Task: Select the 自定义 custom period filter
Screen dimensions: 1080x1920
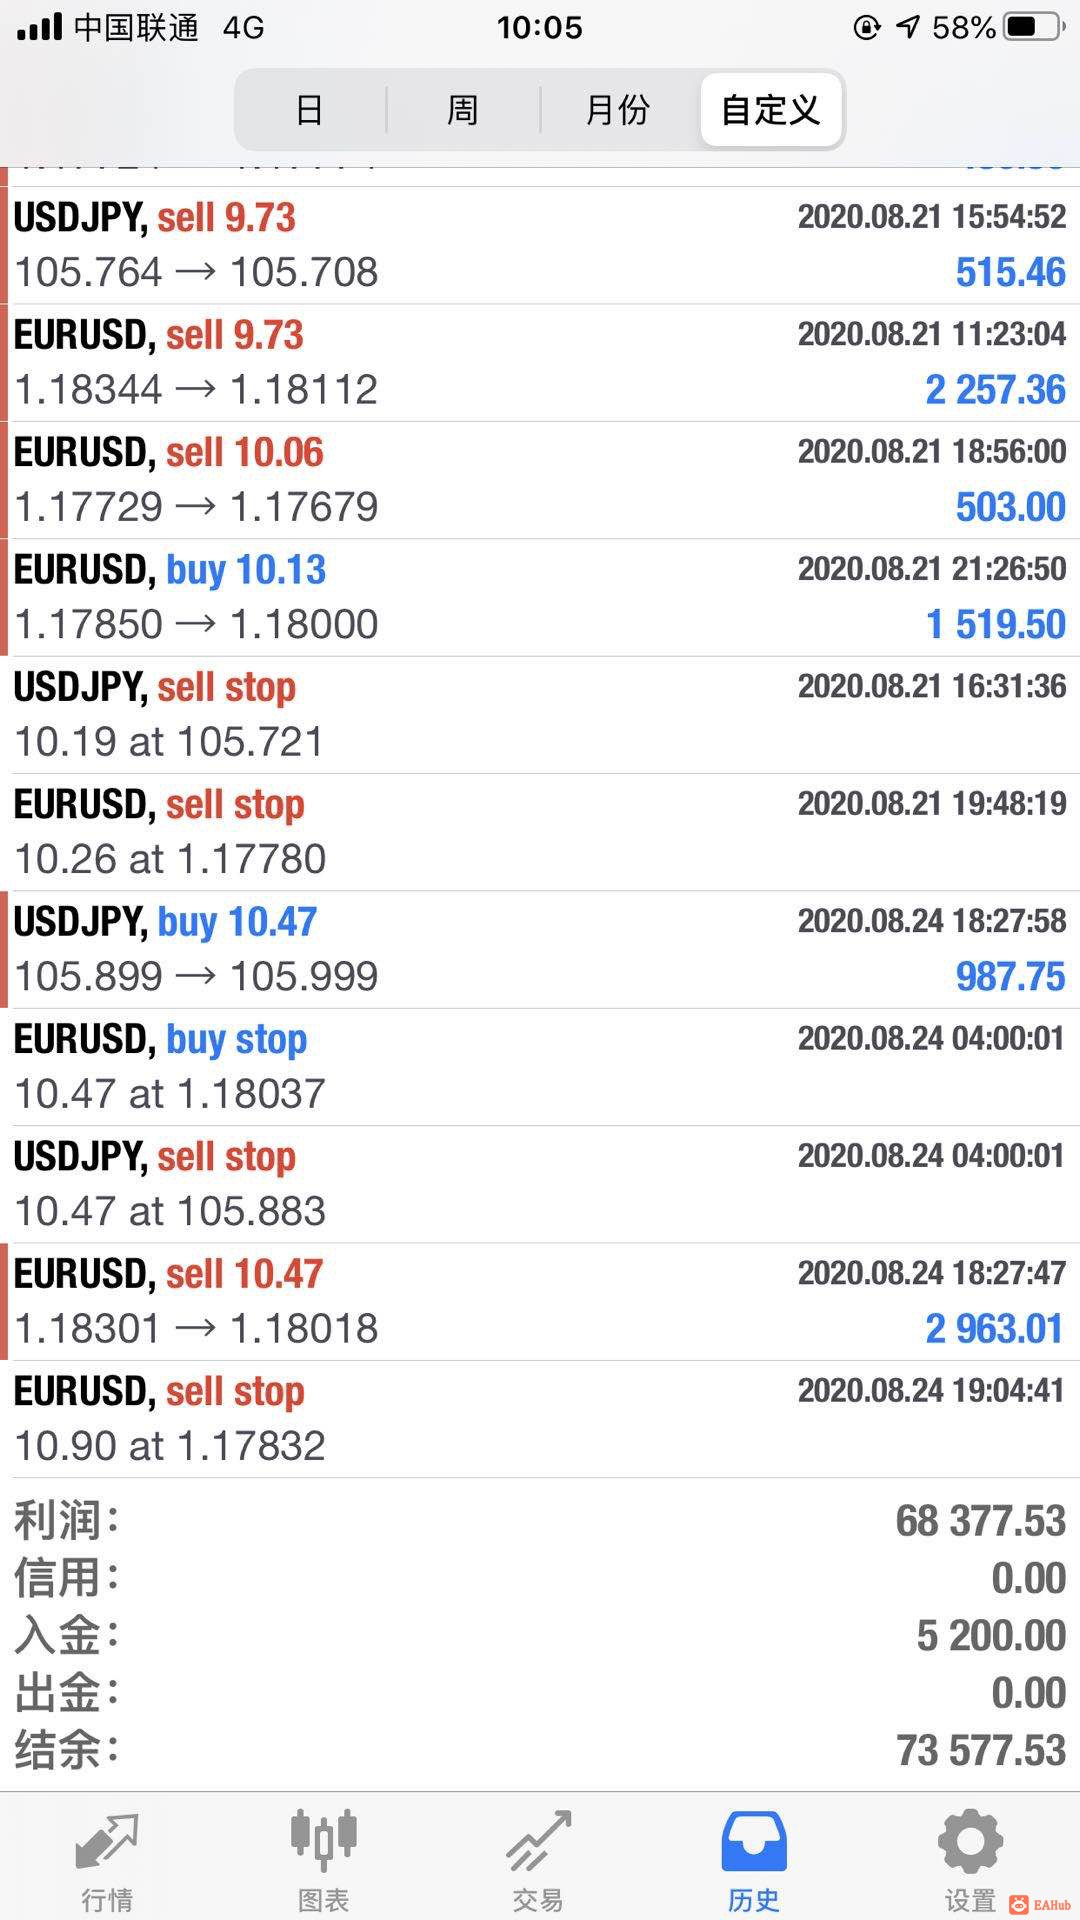Action: 771,109
